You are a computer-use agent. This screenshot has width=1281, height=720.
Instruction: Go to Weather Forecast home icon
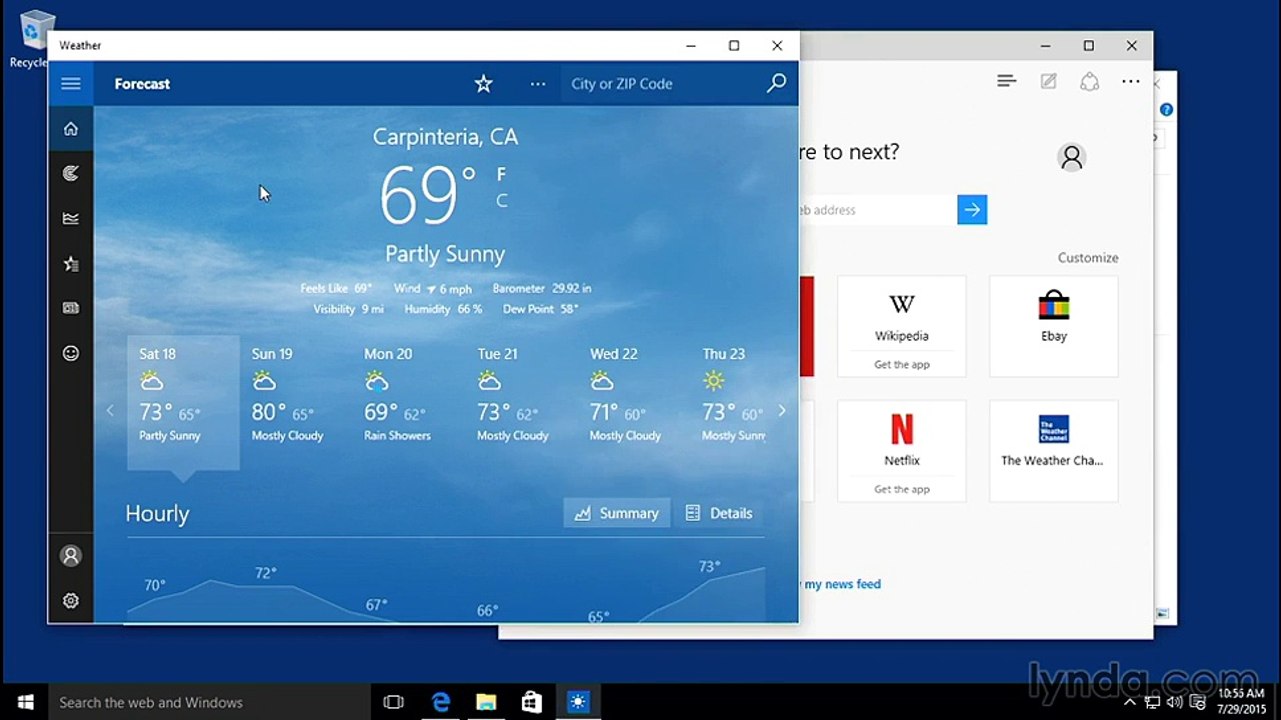70,129
